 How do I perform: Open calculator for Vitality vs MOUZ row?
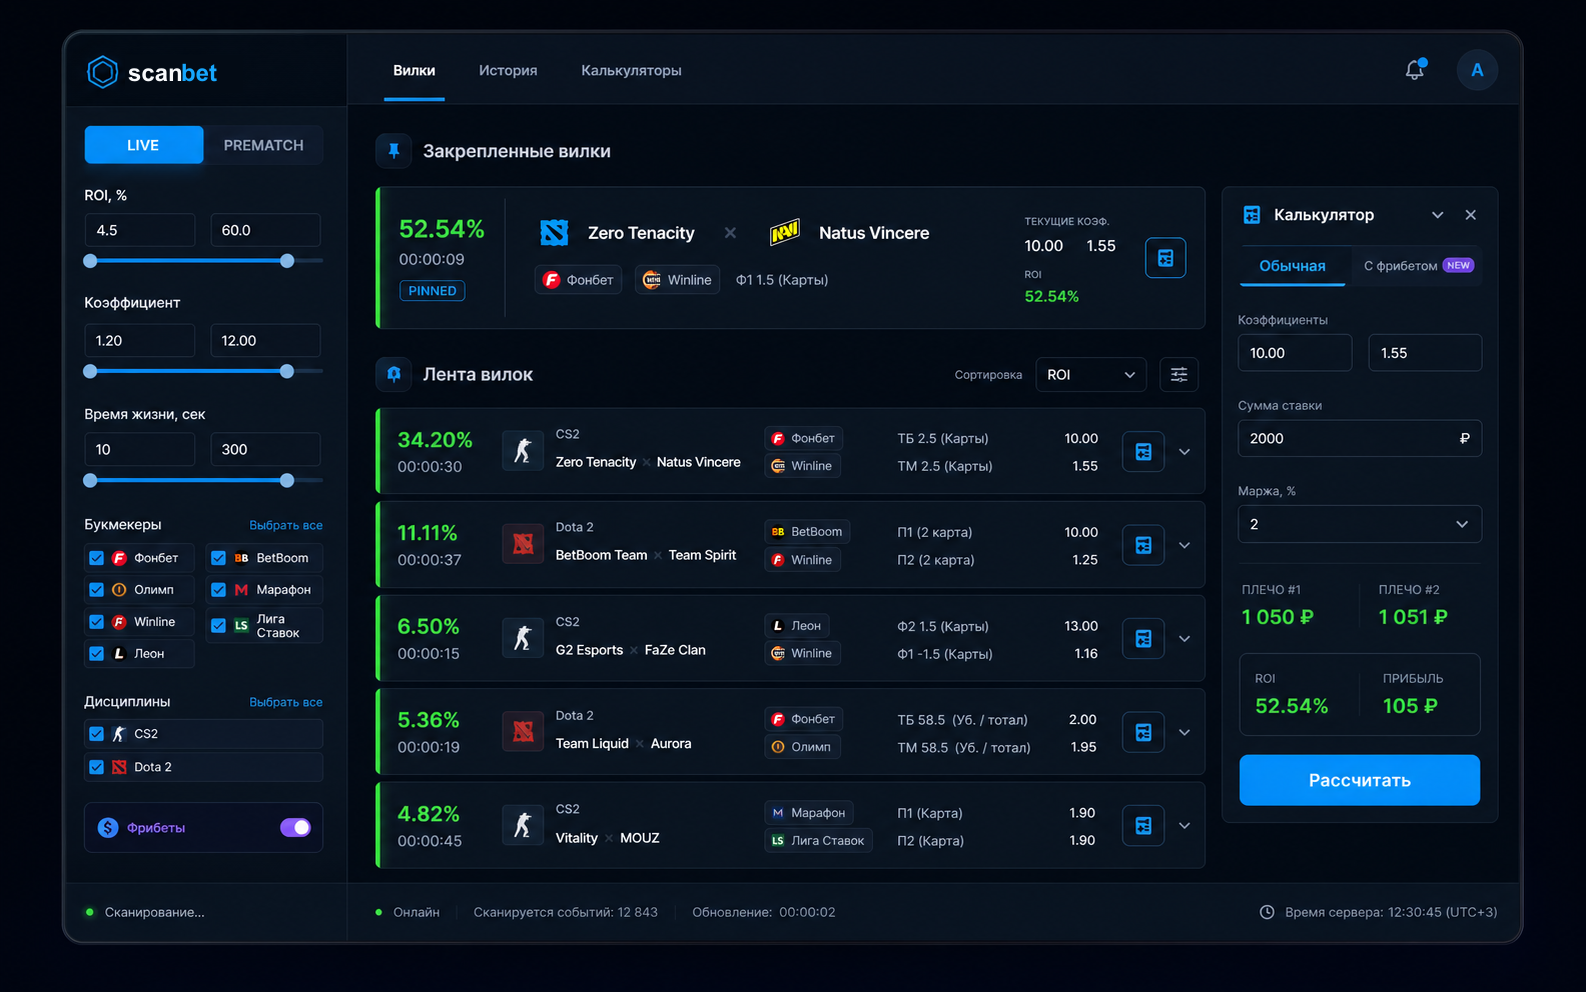(1143, 826)
